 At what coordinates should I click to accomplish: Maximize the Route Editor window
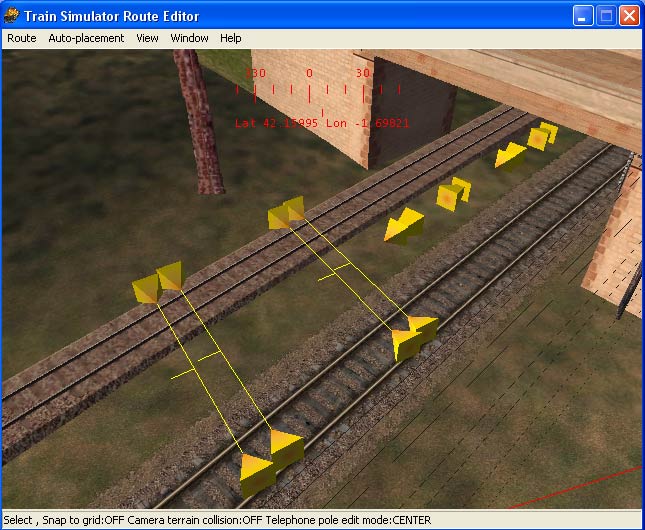pos(606,16)
